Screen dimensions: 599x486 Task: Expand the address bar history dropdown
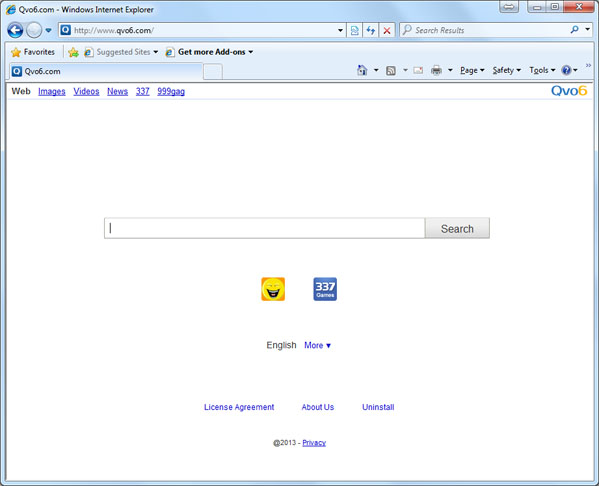(340, 31)
